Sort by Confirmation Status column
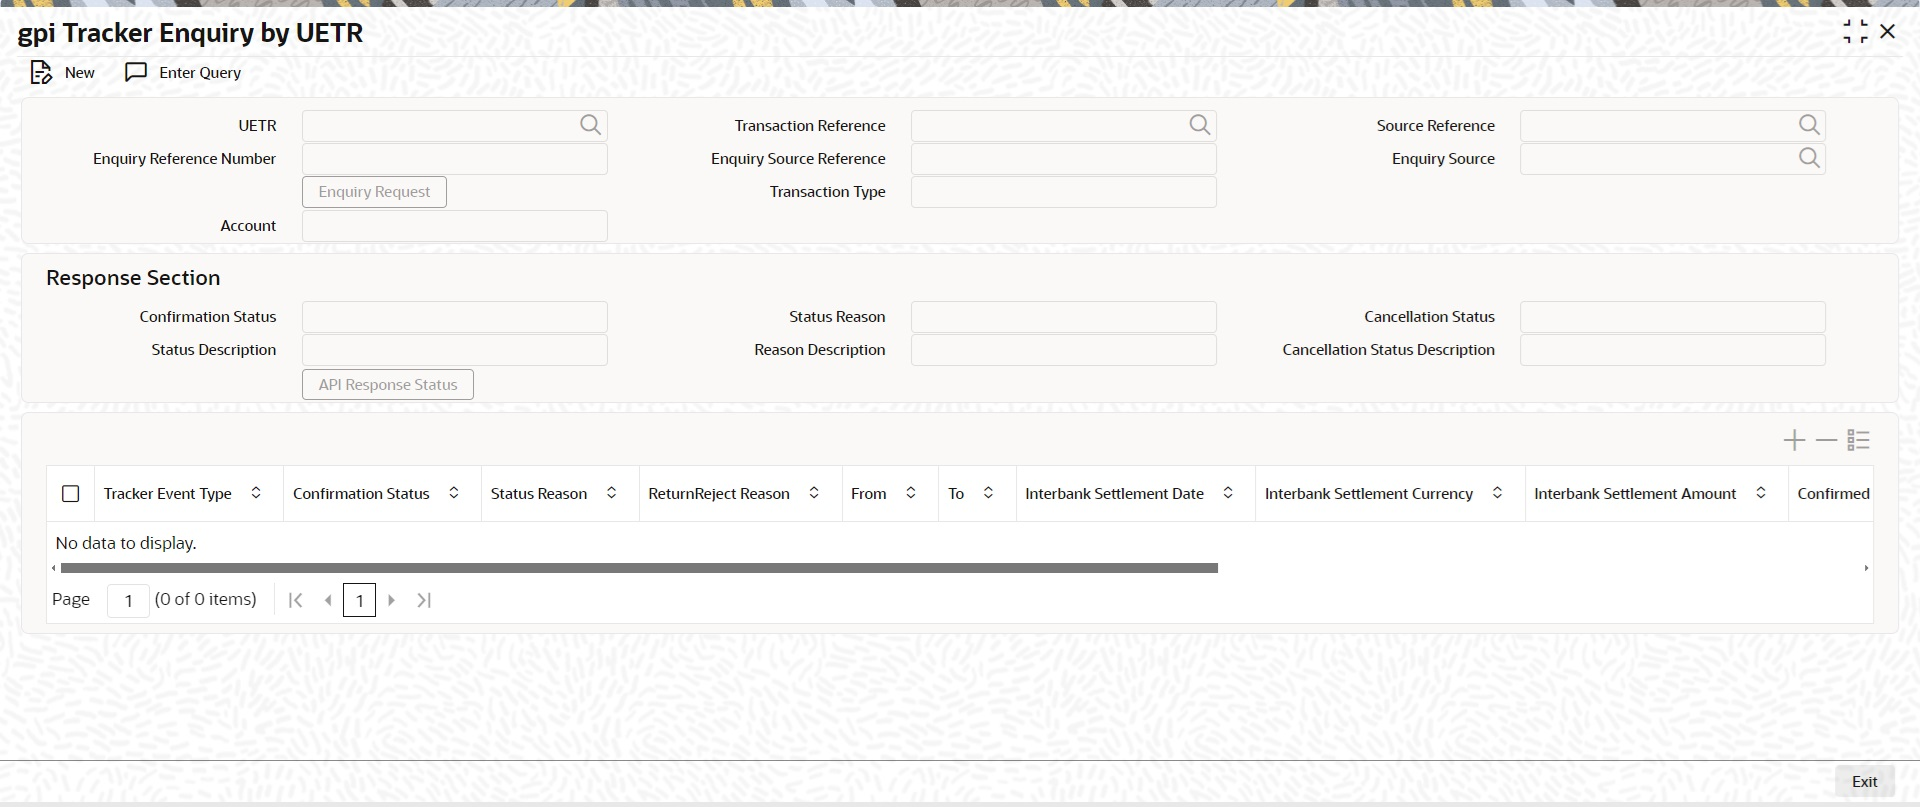1920x807 pixels. [x=454, y=493]
